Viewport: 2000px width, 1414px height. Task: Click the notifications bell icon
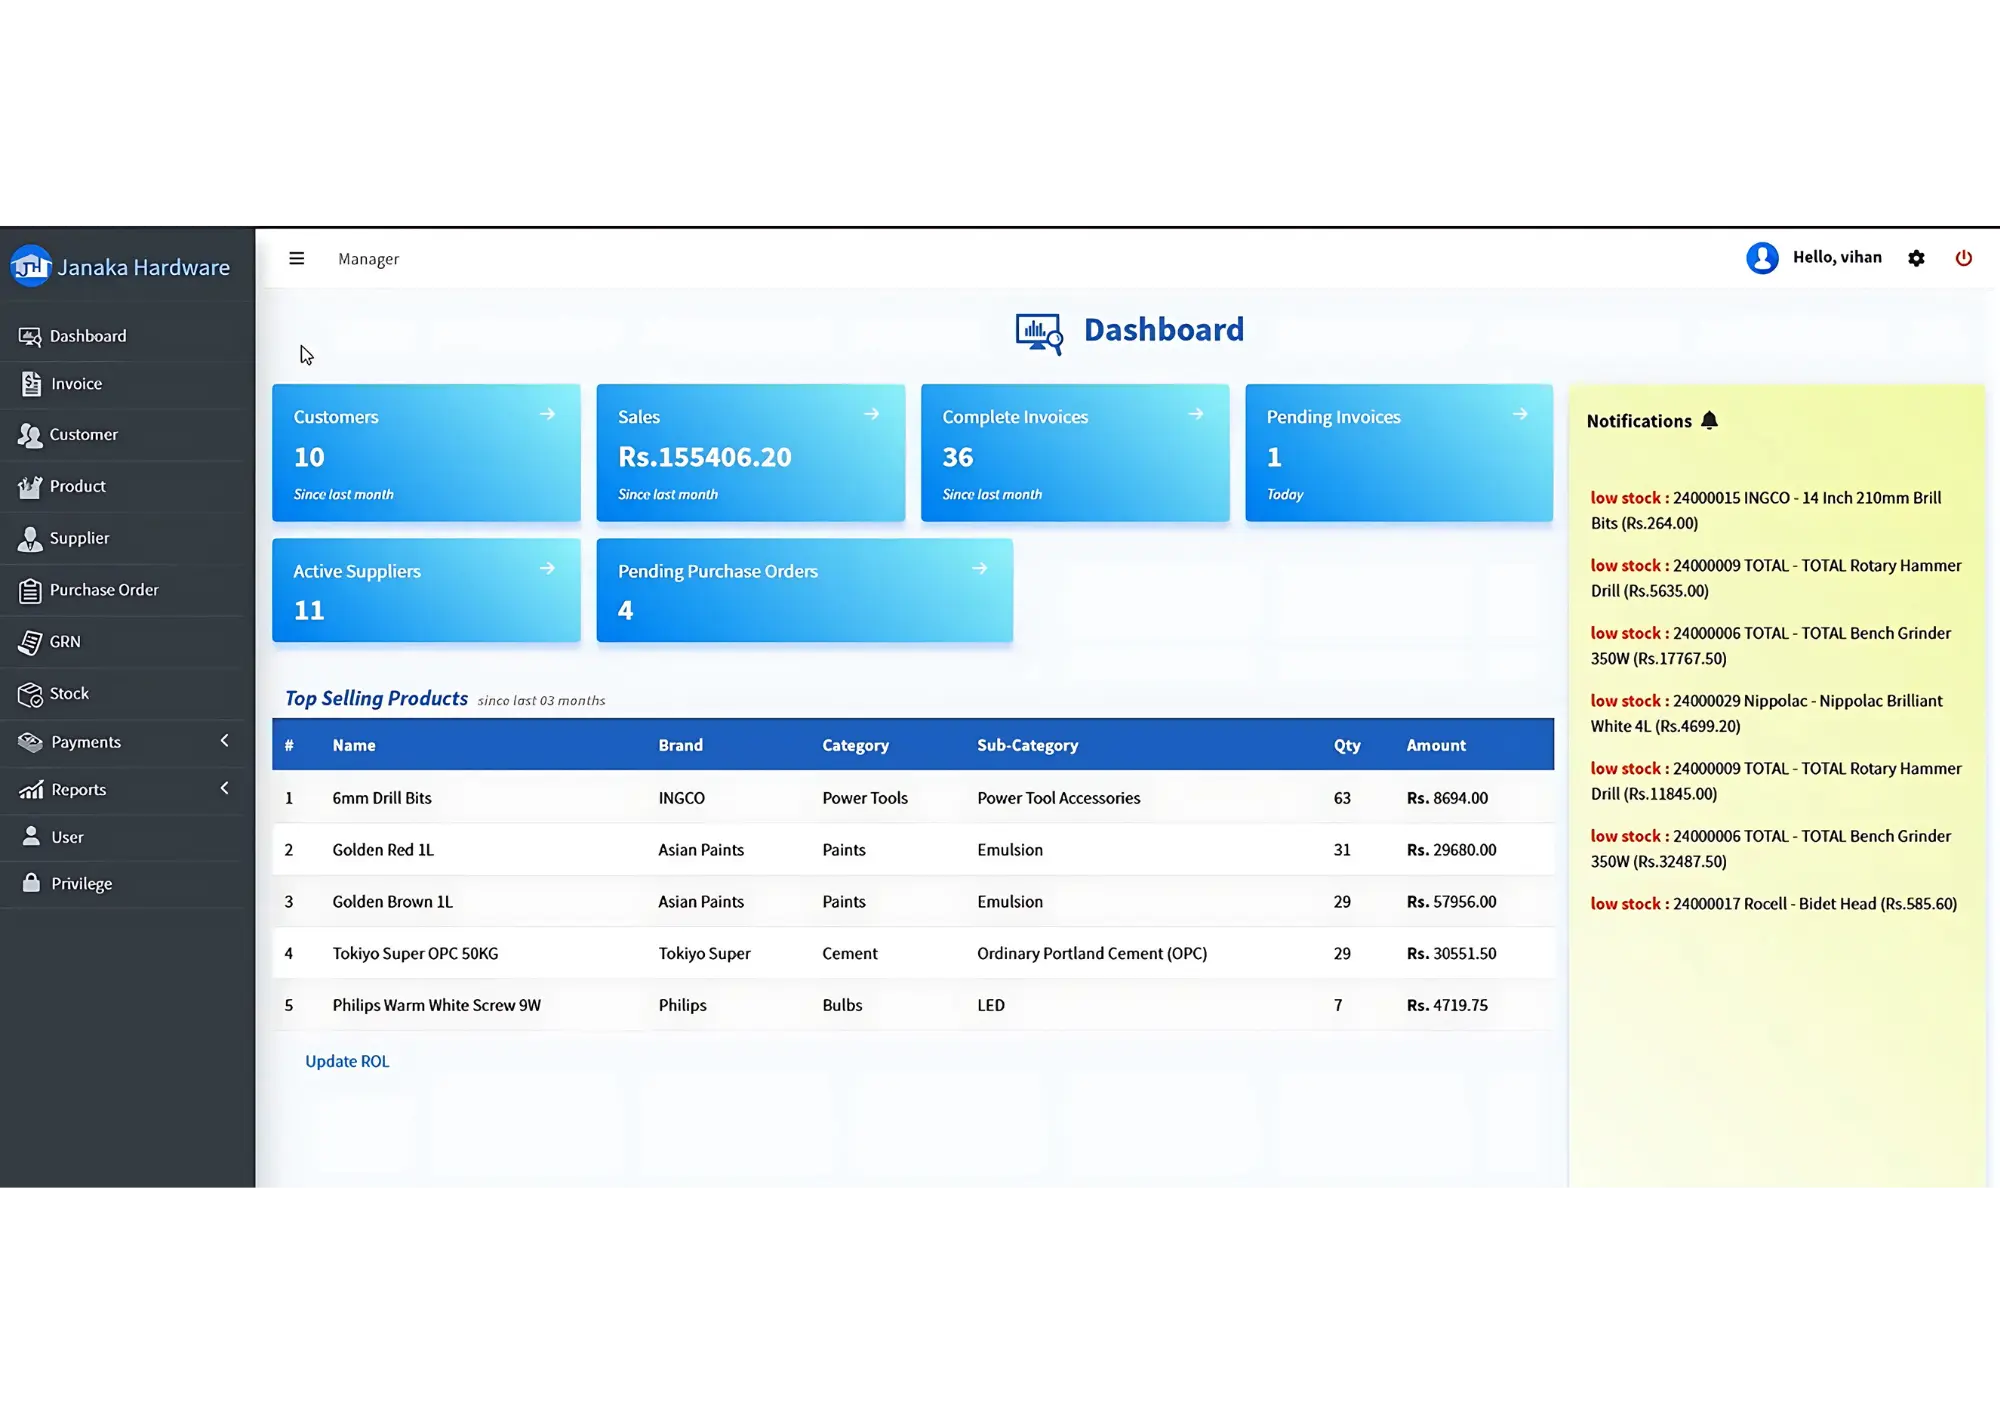pyautogui.click(x=1709, y=420)
